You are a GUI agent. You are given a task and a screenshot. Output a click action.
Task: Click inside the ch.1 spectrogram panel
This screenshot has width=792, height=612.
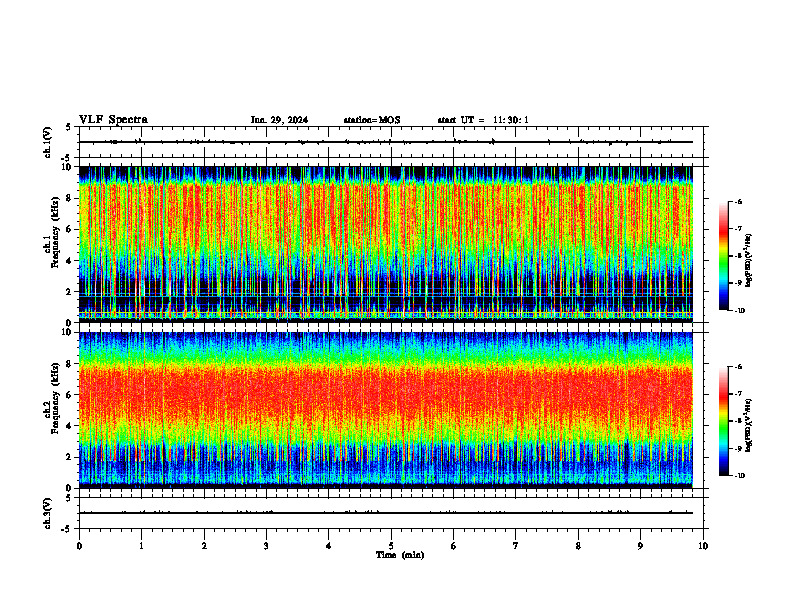386,244
